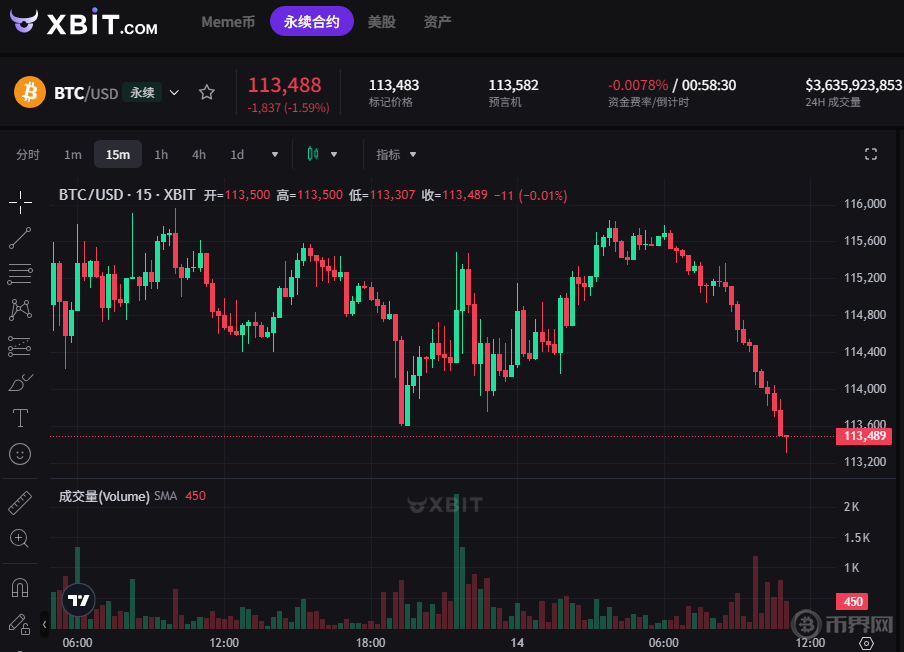
Task: Toggle BTC/USD favorite star
Action: tap(207, 93)
